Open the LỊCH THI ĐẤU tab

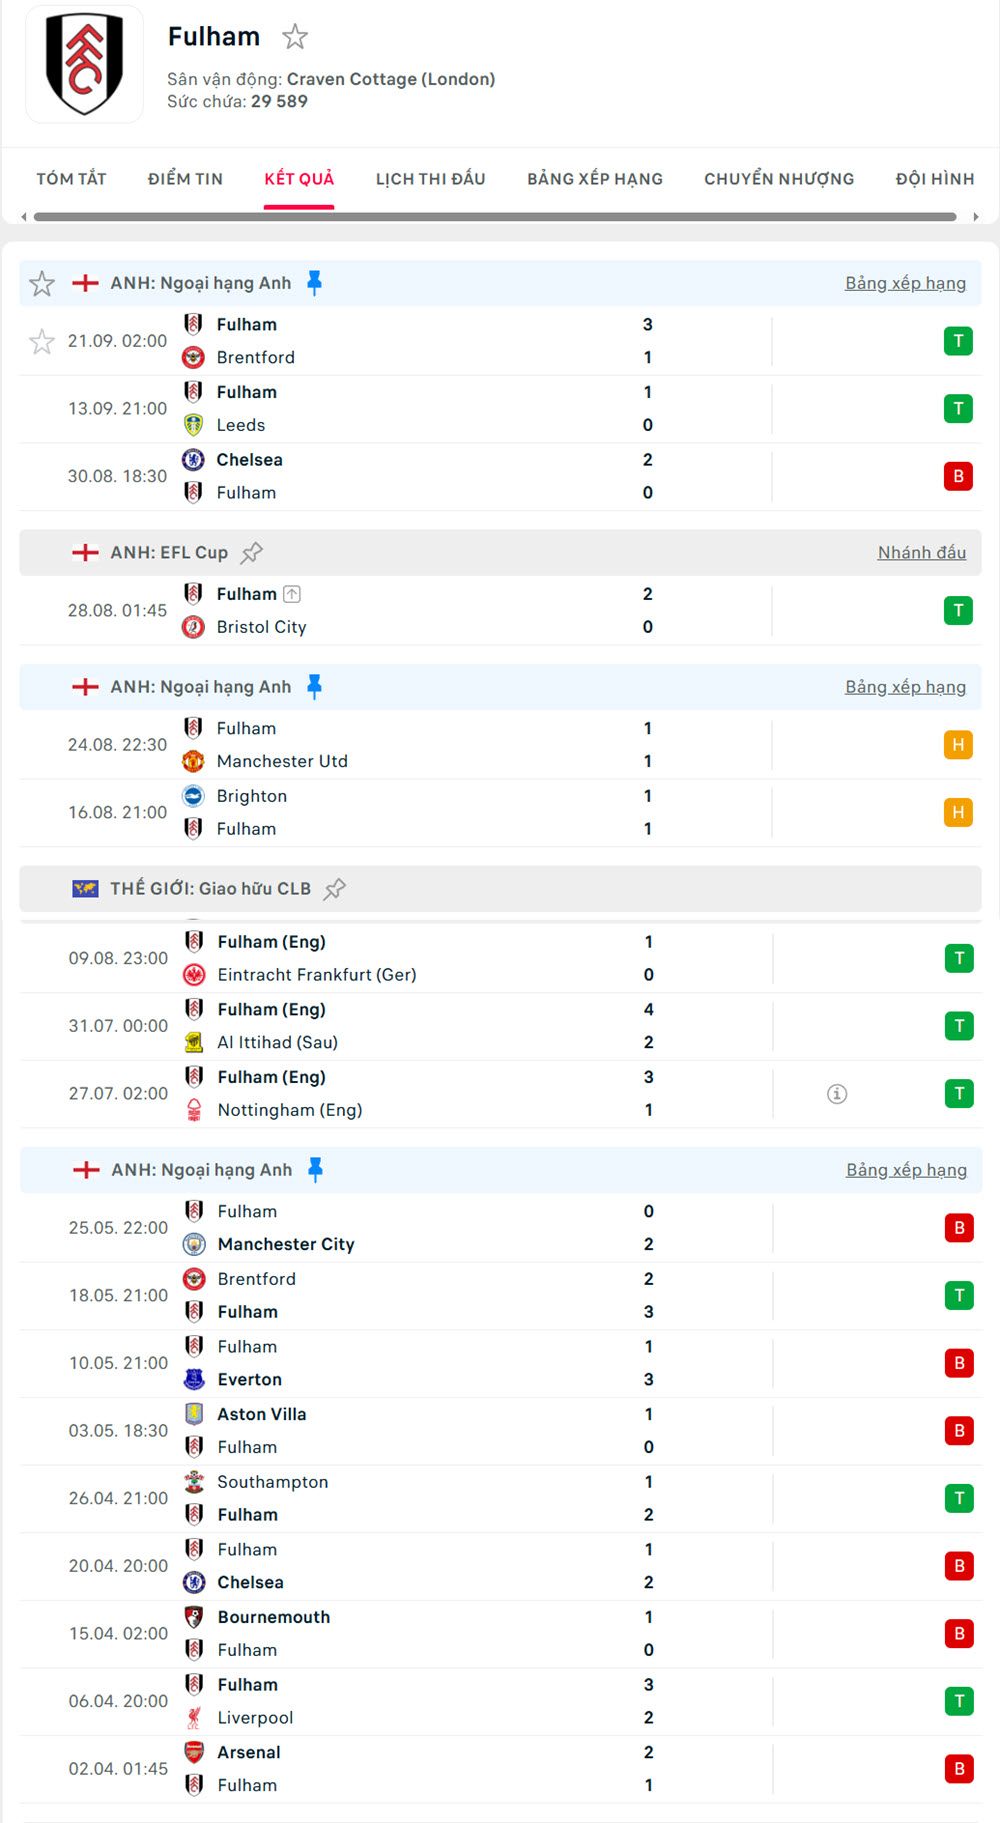pyautogui.click(x=430, y=179)
